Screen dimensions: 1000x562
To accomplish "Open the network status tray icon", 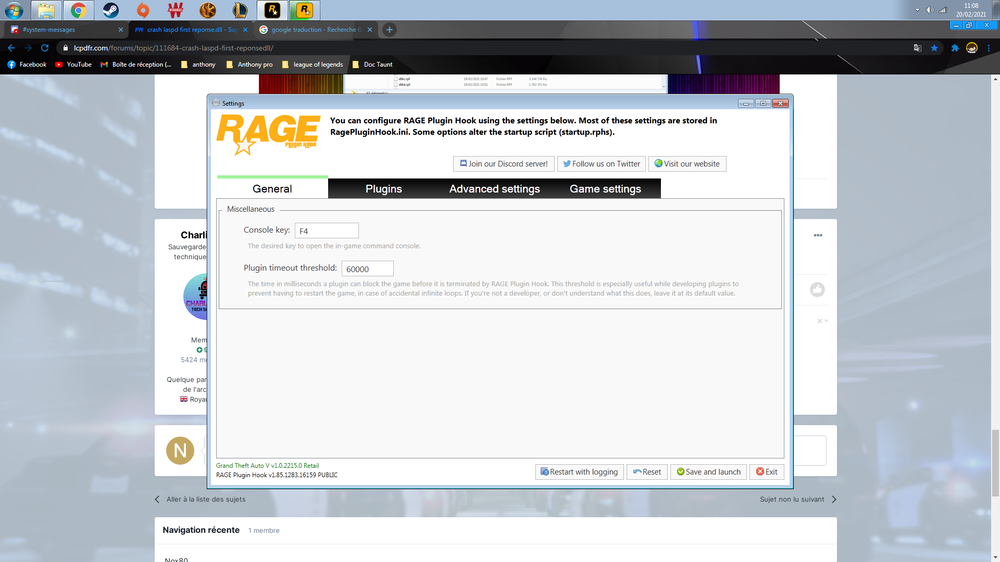I will tap(943, 10).
